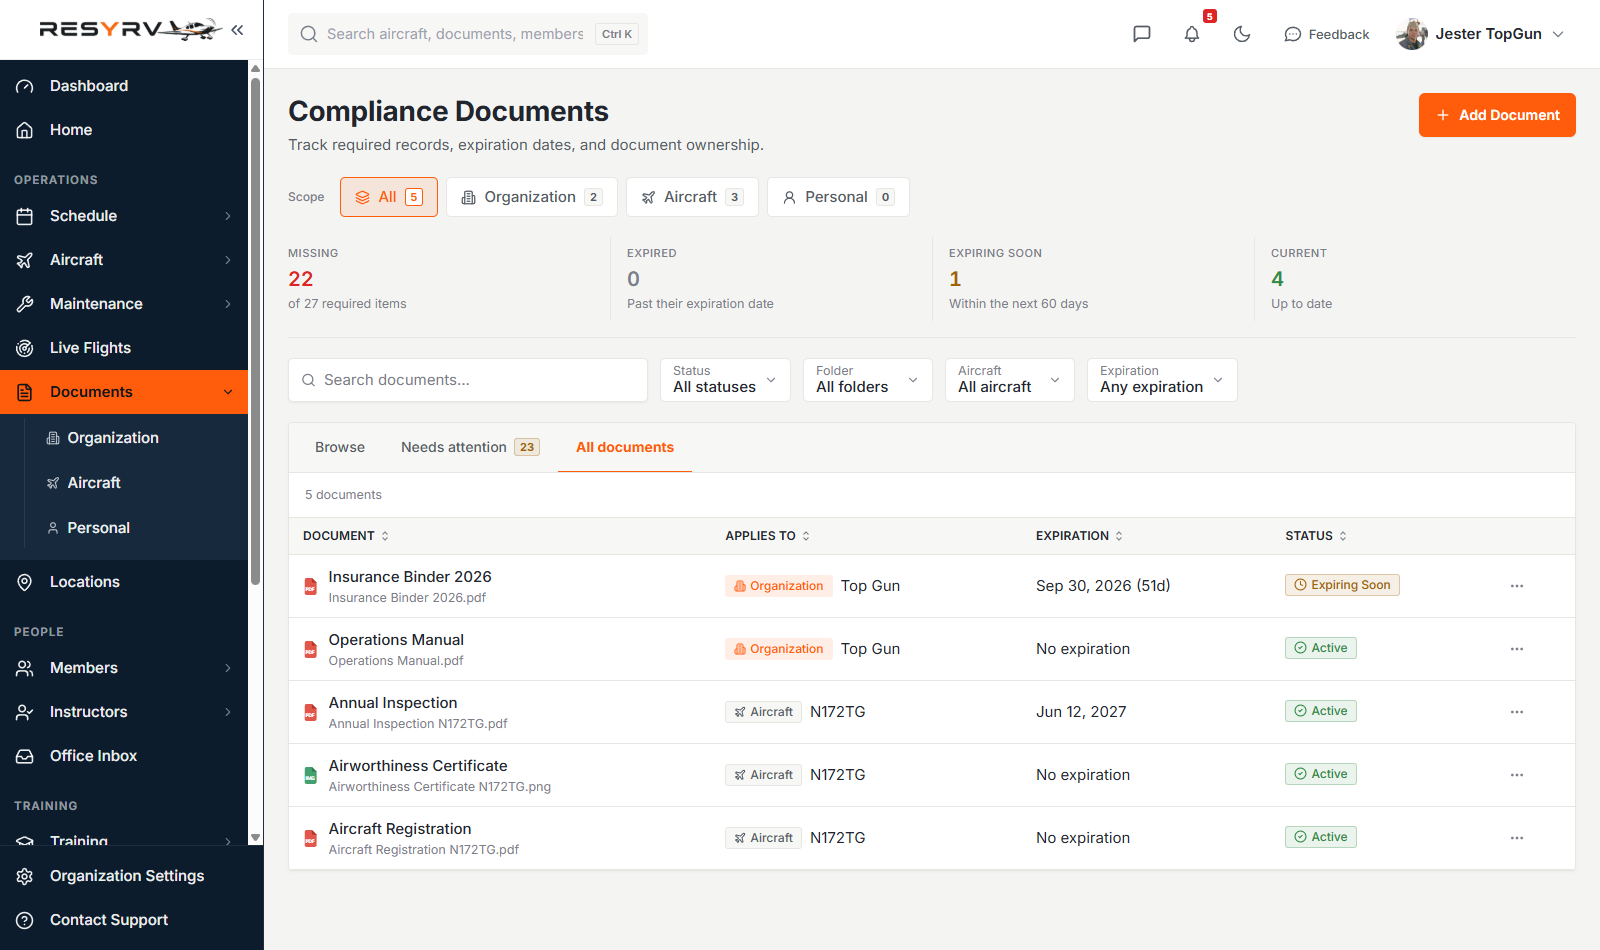
Task: Click the Expiring Soon status badge
Action: click(1342, 585)
